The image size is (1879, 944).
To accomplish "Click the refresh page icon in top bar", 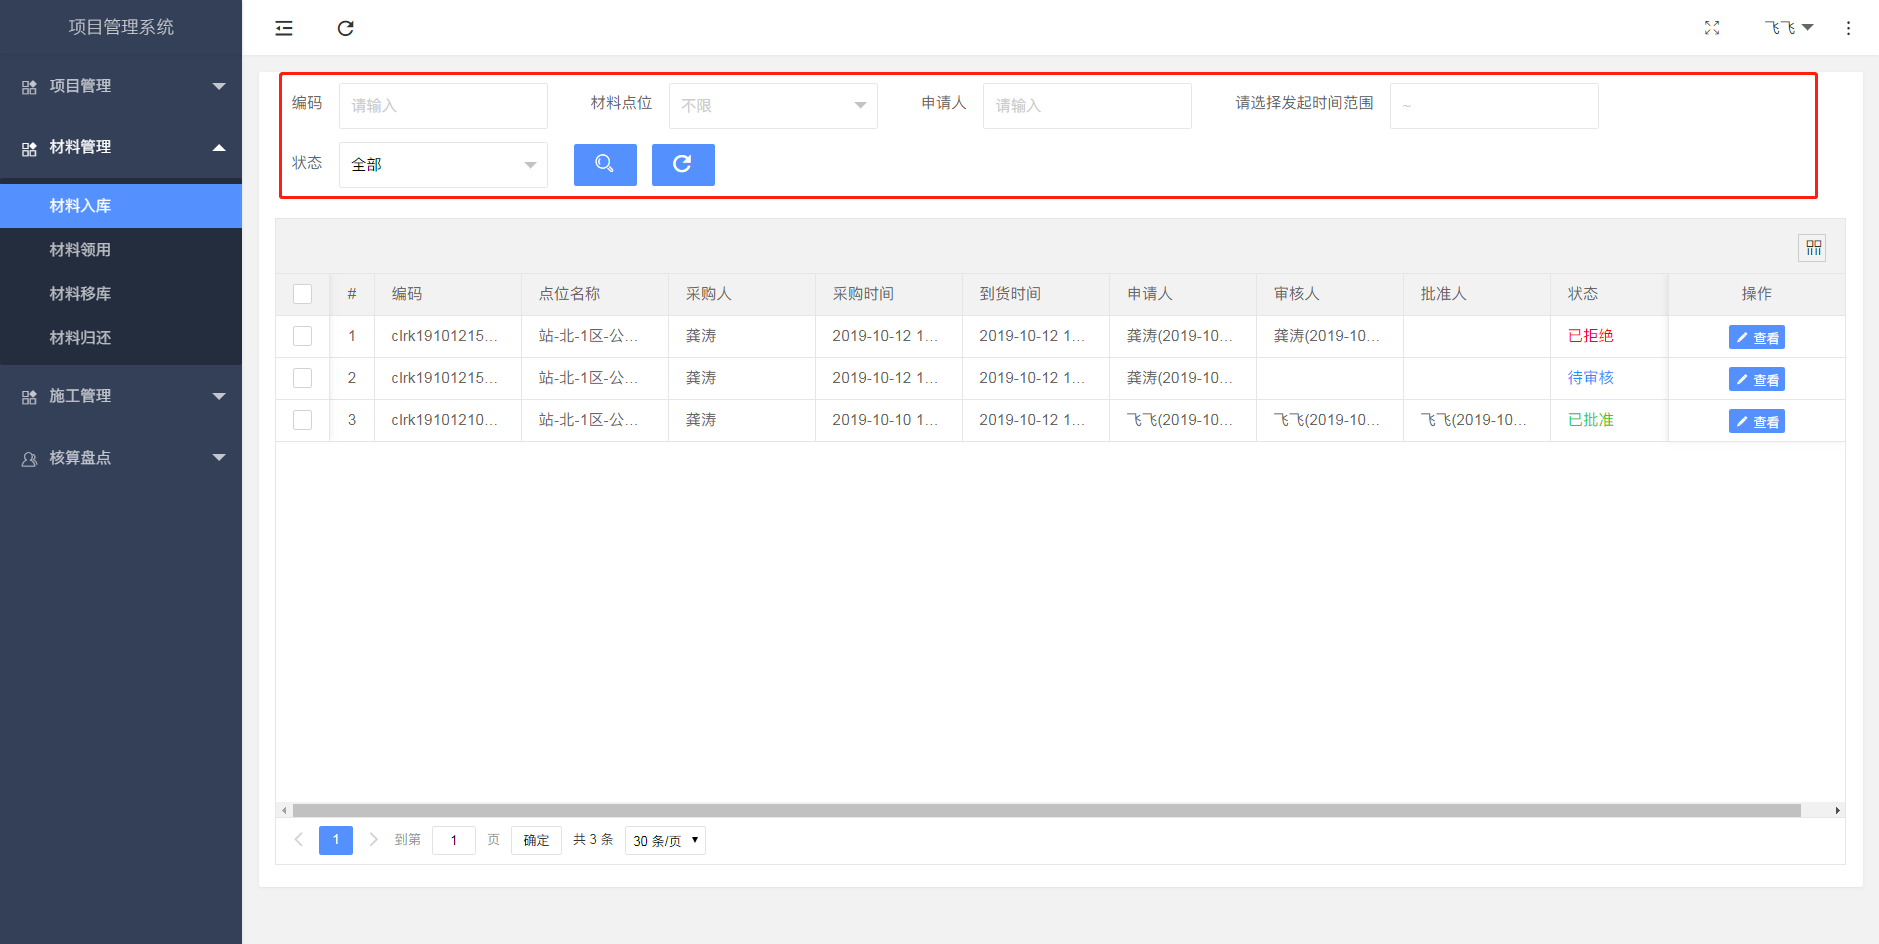I will coord(346,28).
